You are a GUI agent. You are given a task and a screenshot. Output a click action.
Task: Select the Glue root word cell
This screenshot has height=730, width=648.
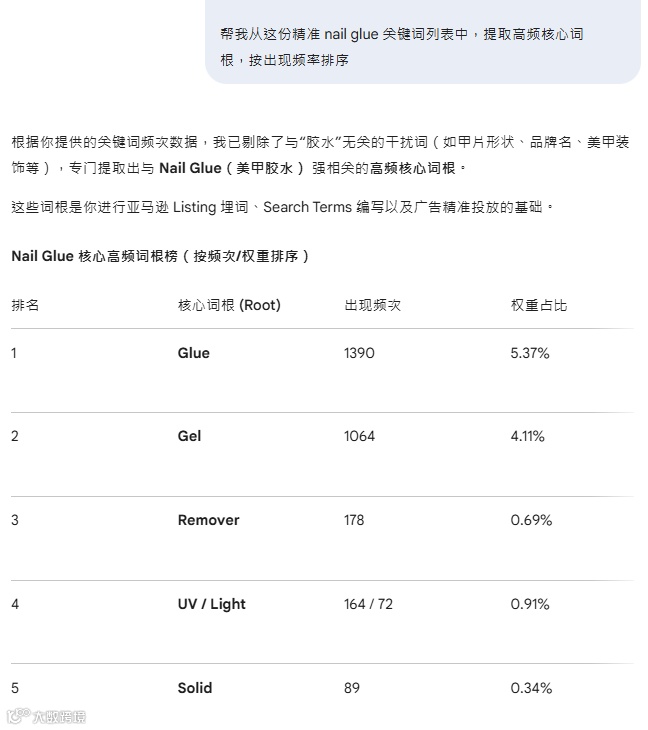click(194, 353)
